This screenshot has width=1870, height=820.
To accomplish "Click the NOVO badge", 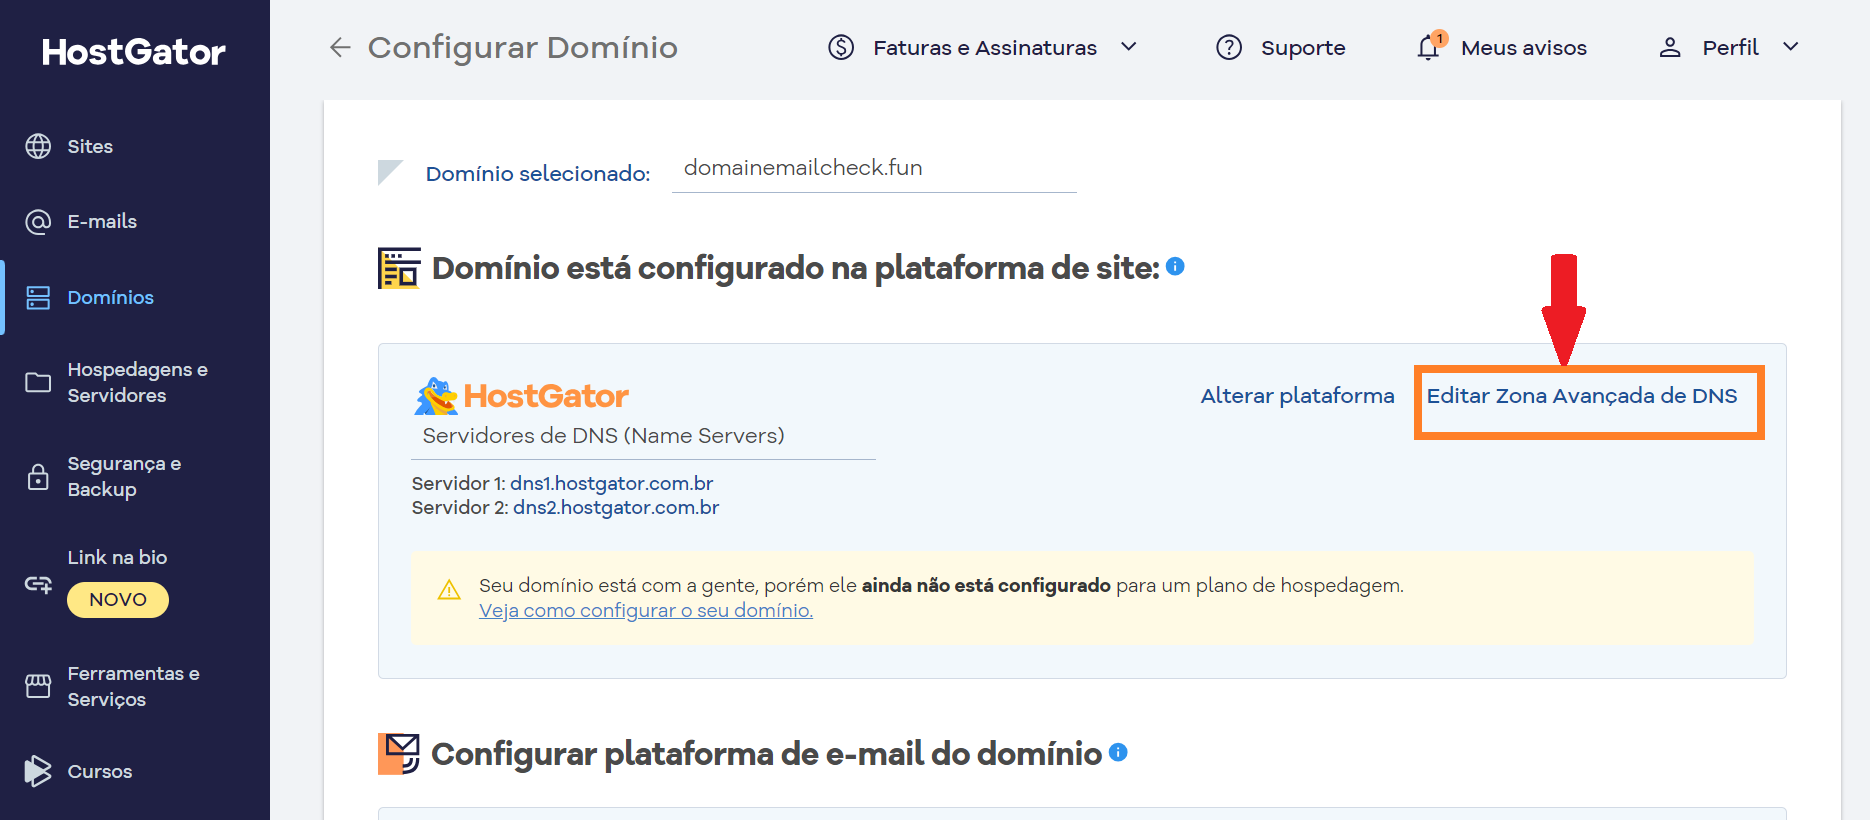I will [118, 600].
